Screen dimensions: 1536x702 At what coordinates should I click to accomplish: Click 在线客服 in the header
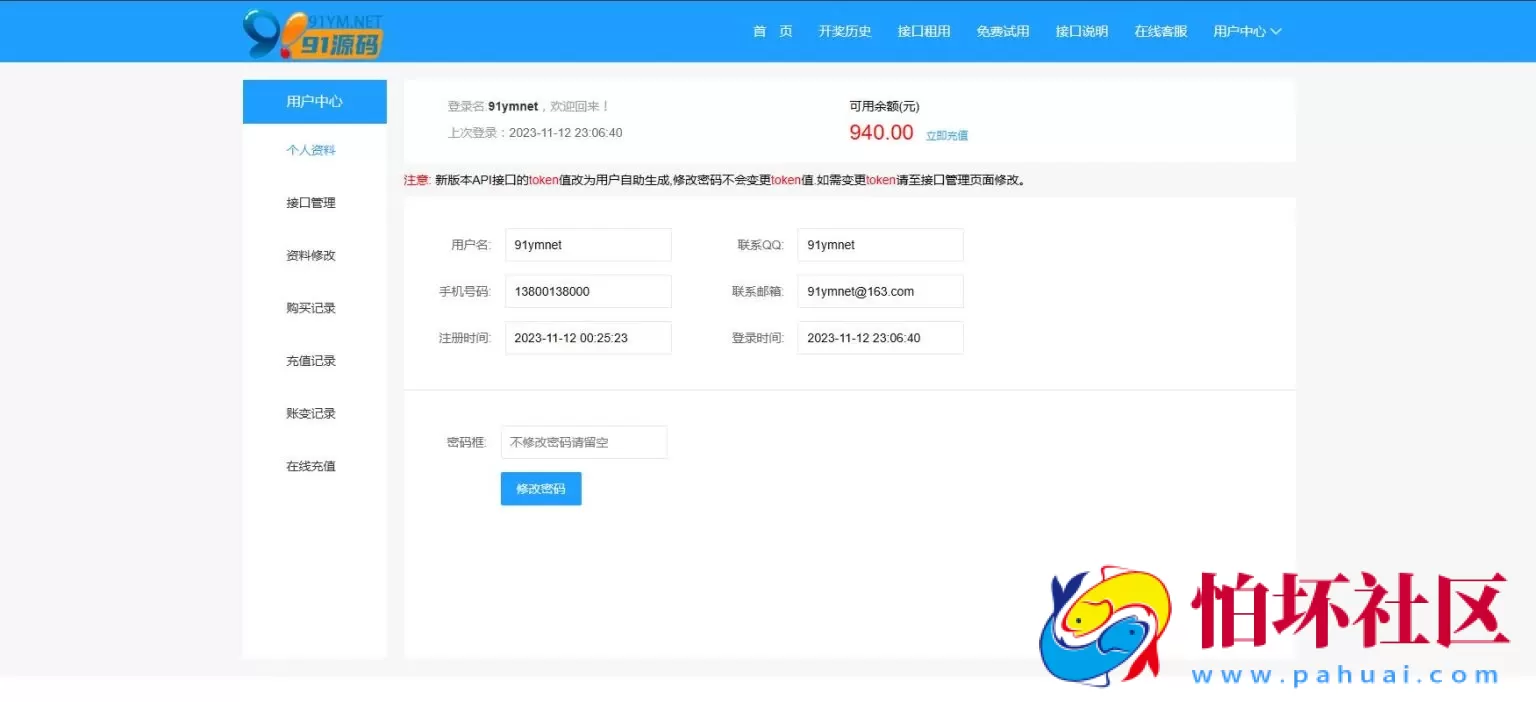point(1160,31)
